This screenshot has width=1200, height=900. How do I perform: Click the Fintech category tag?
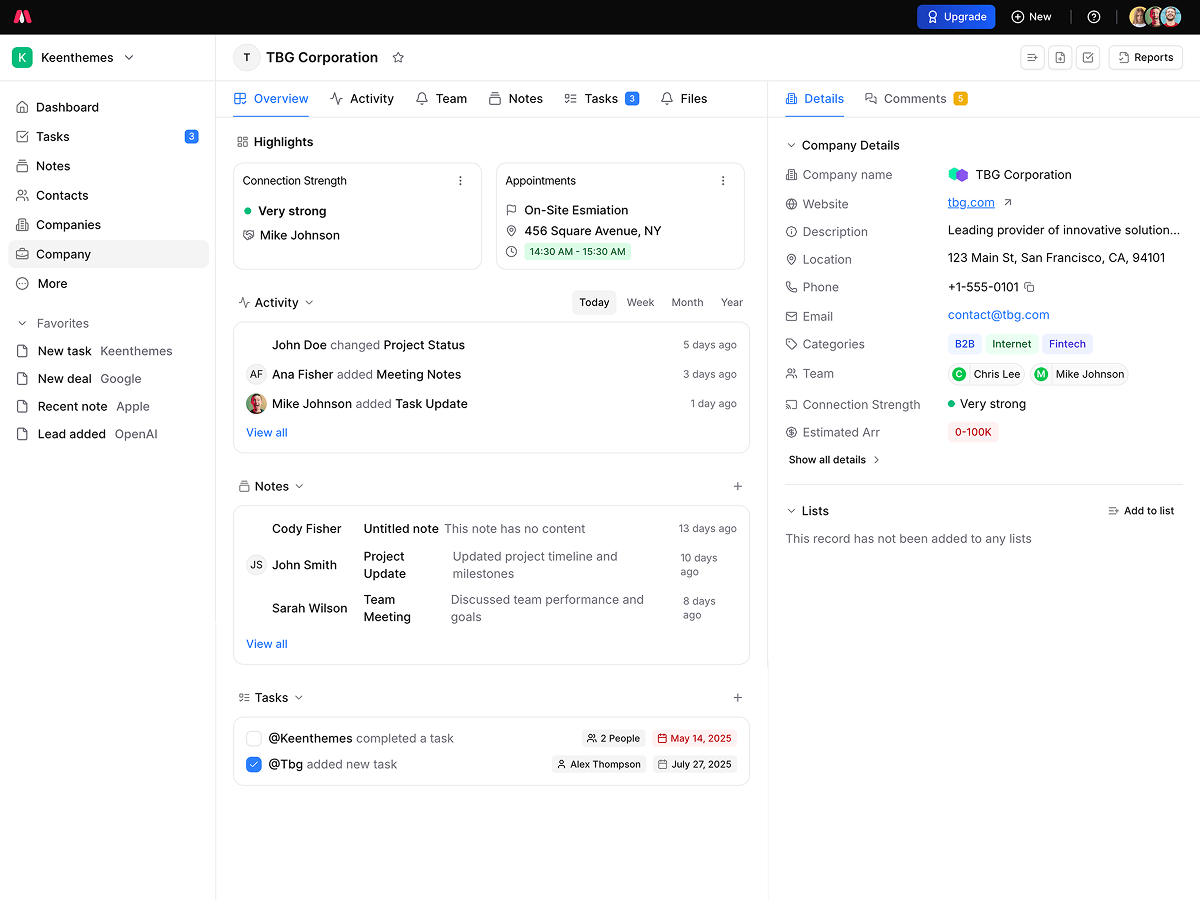(x=1067, y=344)
